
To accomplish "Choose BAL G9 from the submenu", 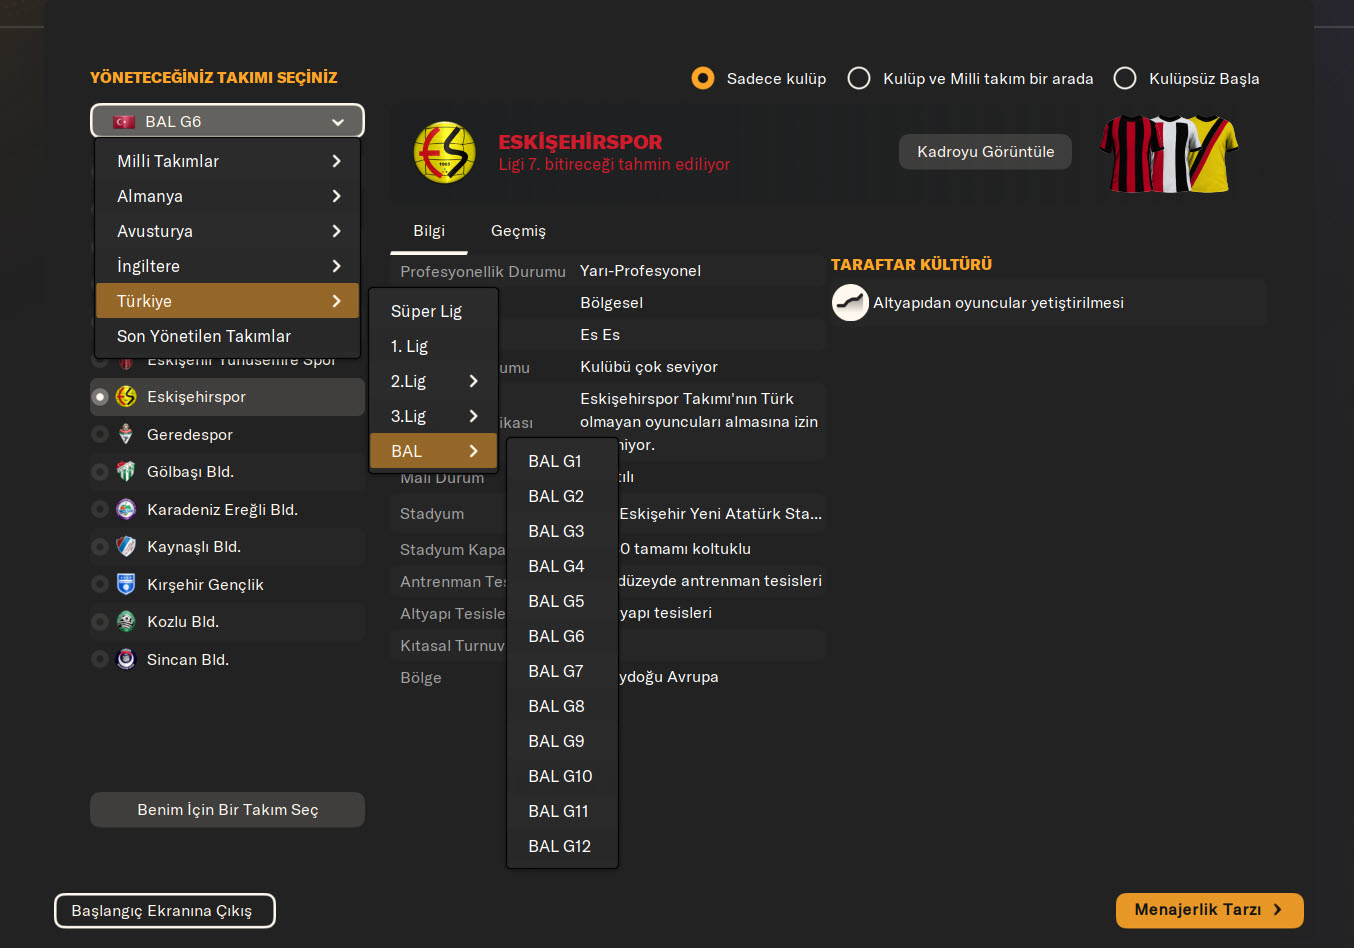I will (556, 741).
